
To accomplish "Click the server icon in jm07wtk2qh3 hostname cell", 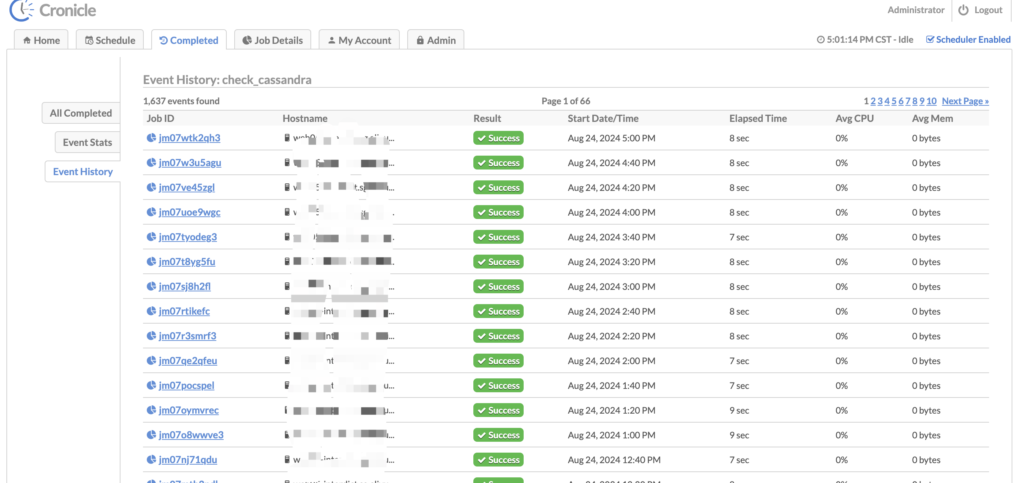I will pos(287,138).
